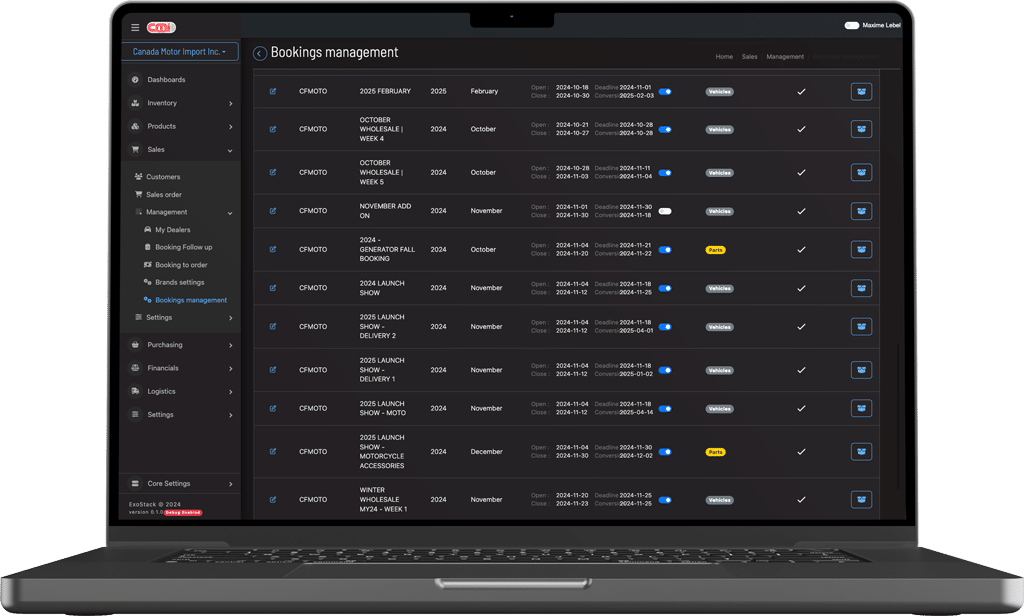The image size is (1024, 616).
Task: Open box action for LAUNCH SHOW DELIVERY 1
Action: pos(861,370)
